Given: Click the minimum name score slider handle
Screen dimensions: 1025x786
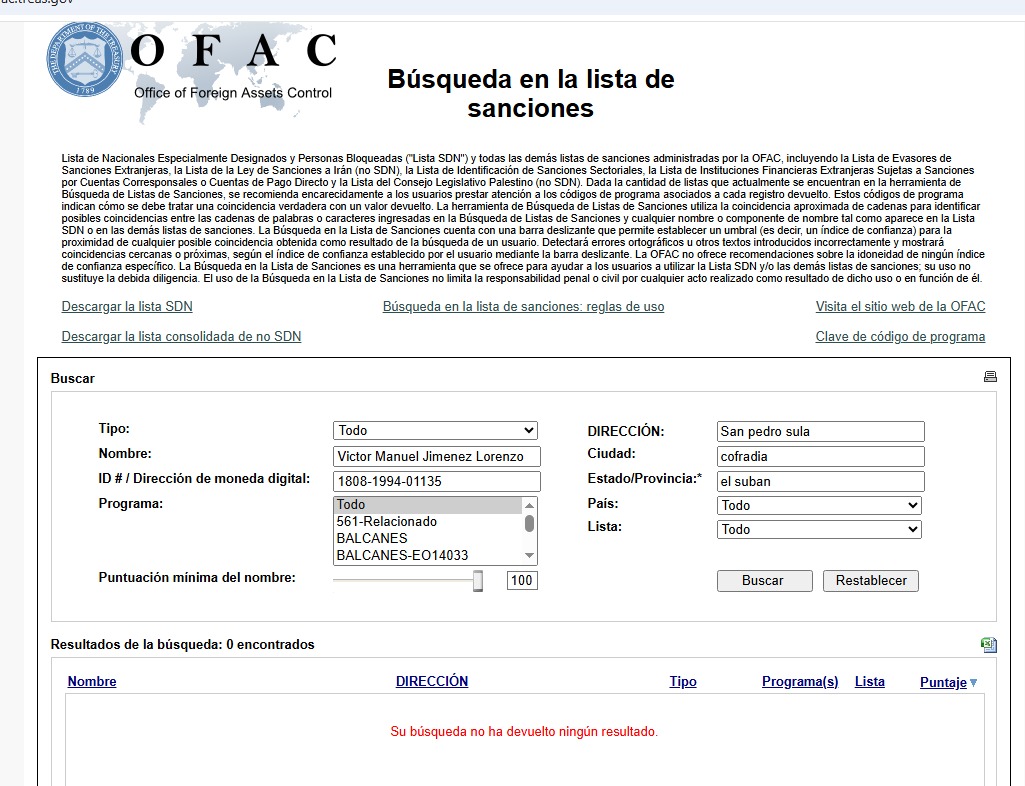Looking at the screenshot, I should click(478, 580).
